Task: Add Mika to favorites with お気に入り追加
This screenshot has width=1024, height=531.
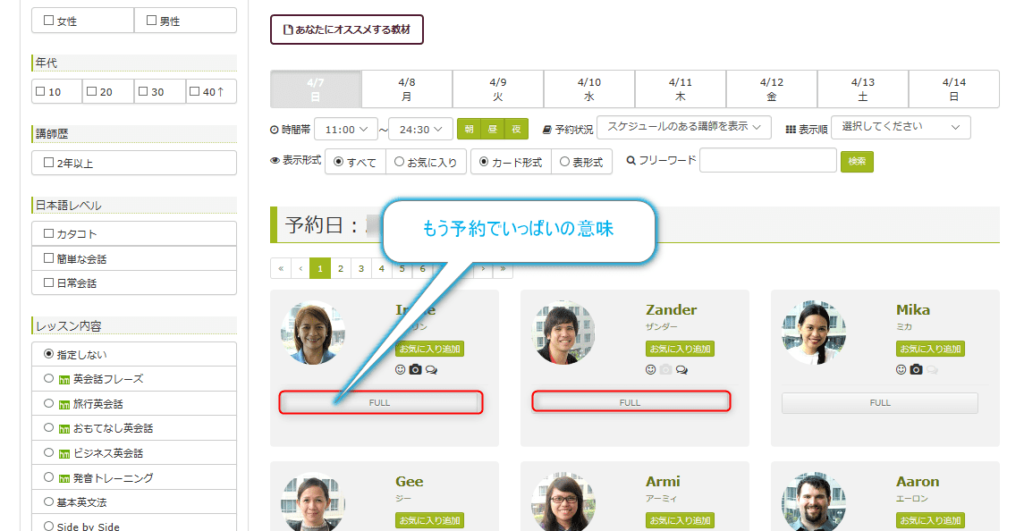Action: click(x=930, y=349)
